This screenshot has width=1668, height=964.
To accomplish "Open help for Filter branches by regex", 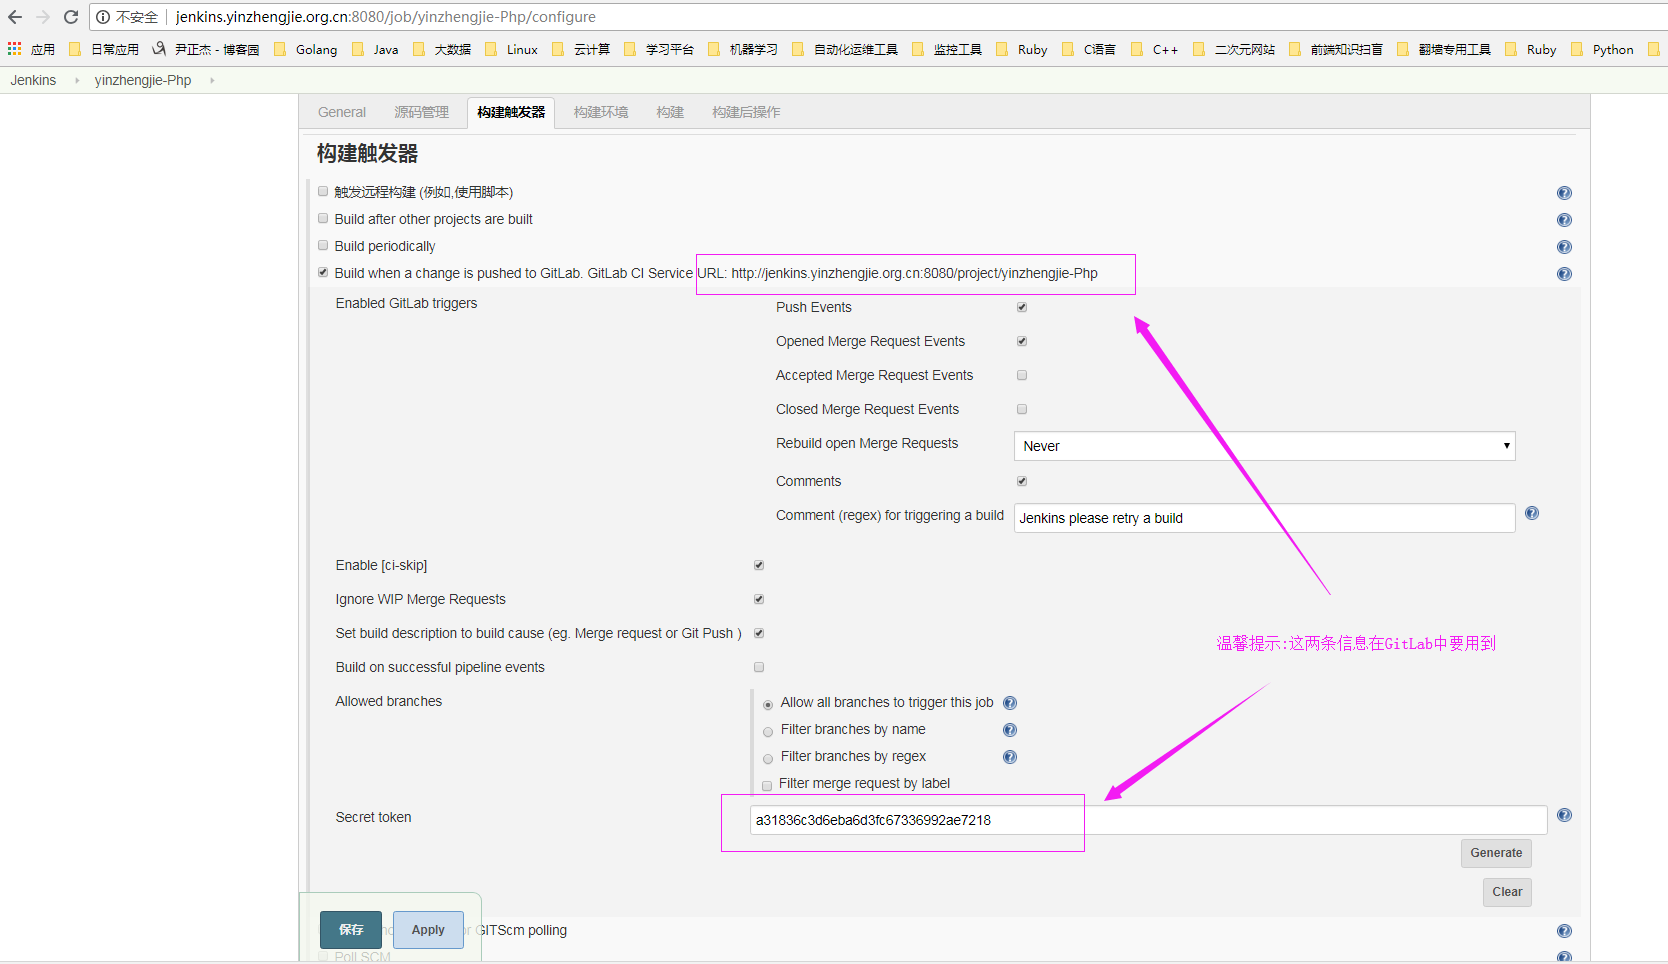I will coord(1010,757).
